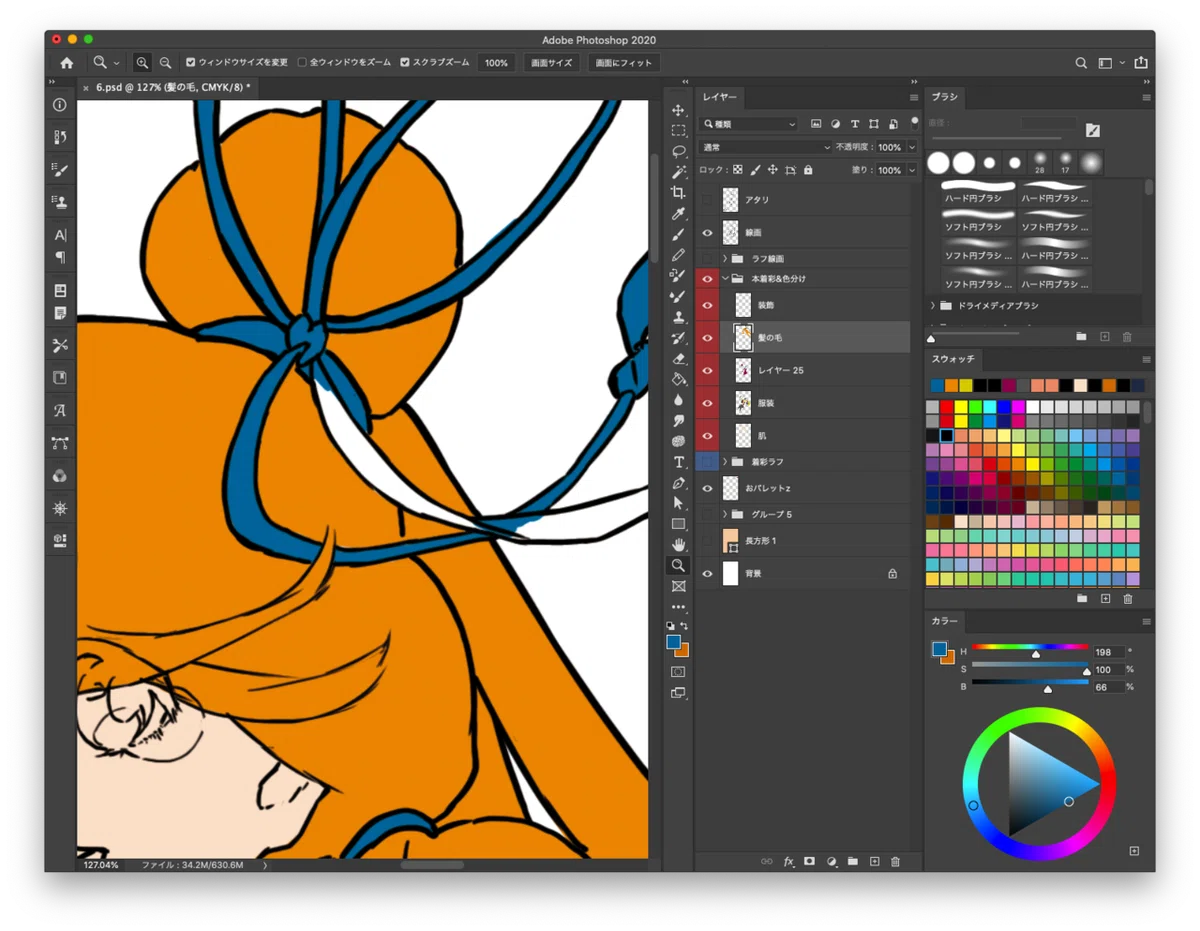Select the Lasso tool

(678, 151)
